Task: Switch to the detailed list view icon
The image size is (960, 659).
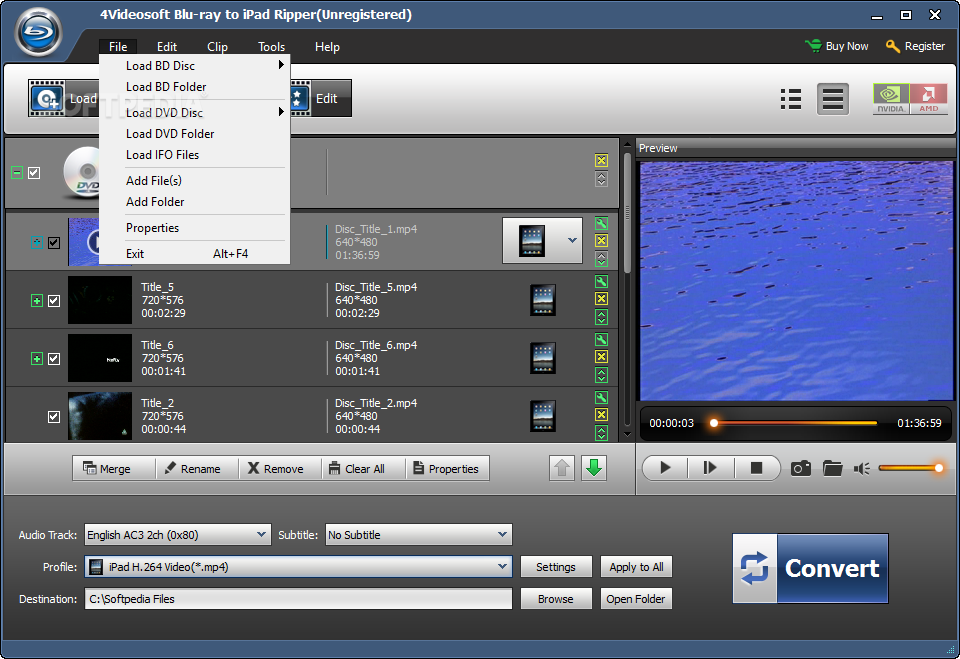Action: point(833,99)
